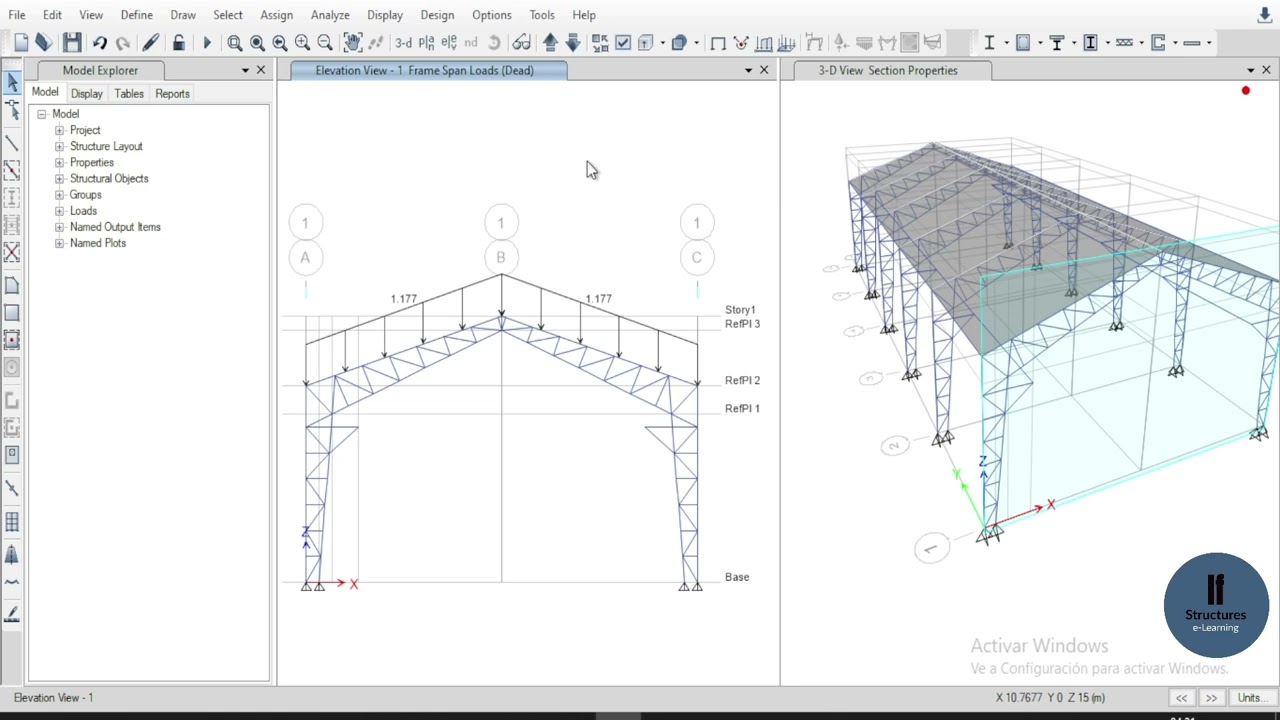Expand the Project tree node
The height and width of the screenshot is (720, 1280).
coord(59,130)
